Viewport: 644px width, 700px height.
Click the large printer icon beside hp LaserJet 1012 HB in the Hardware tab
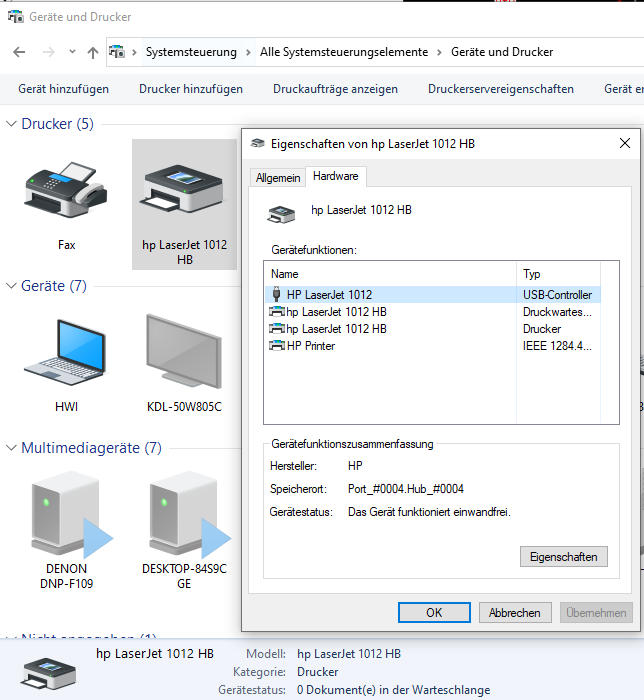[x=281, y=214]
